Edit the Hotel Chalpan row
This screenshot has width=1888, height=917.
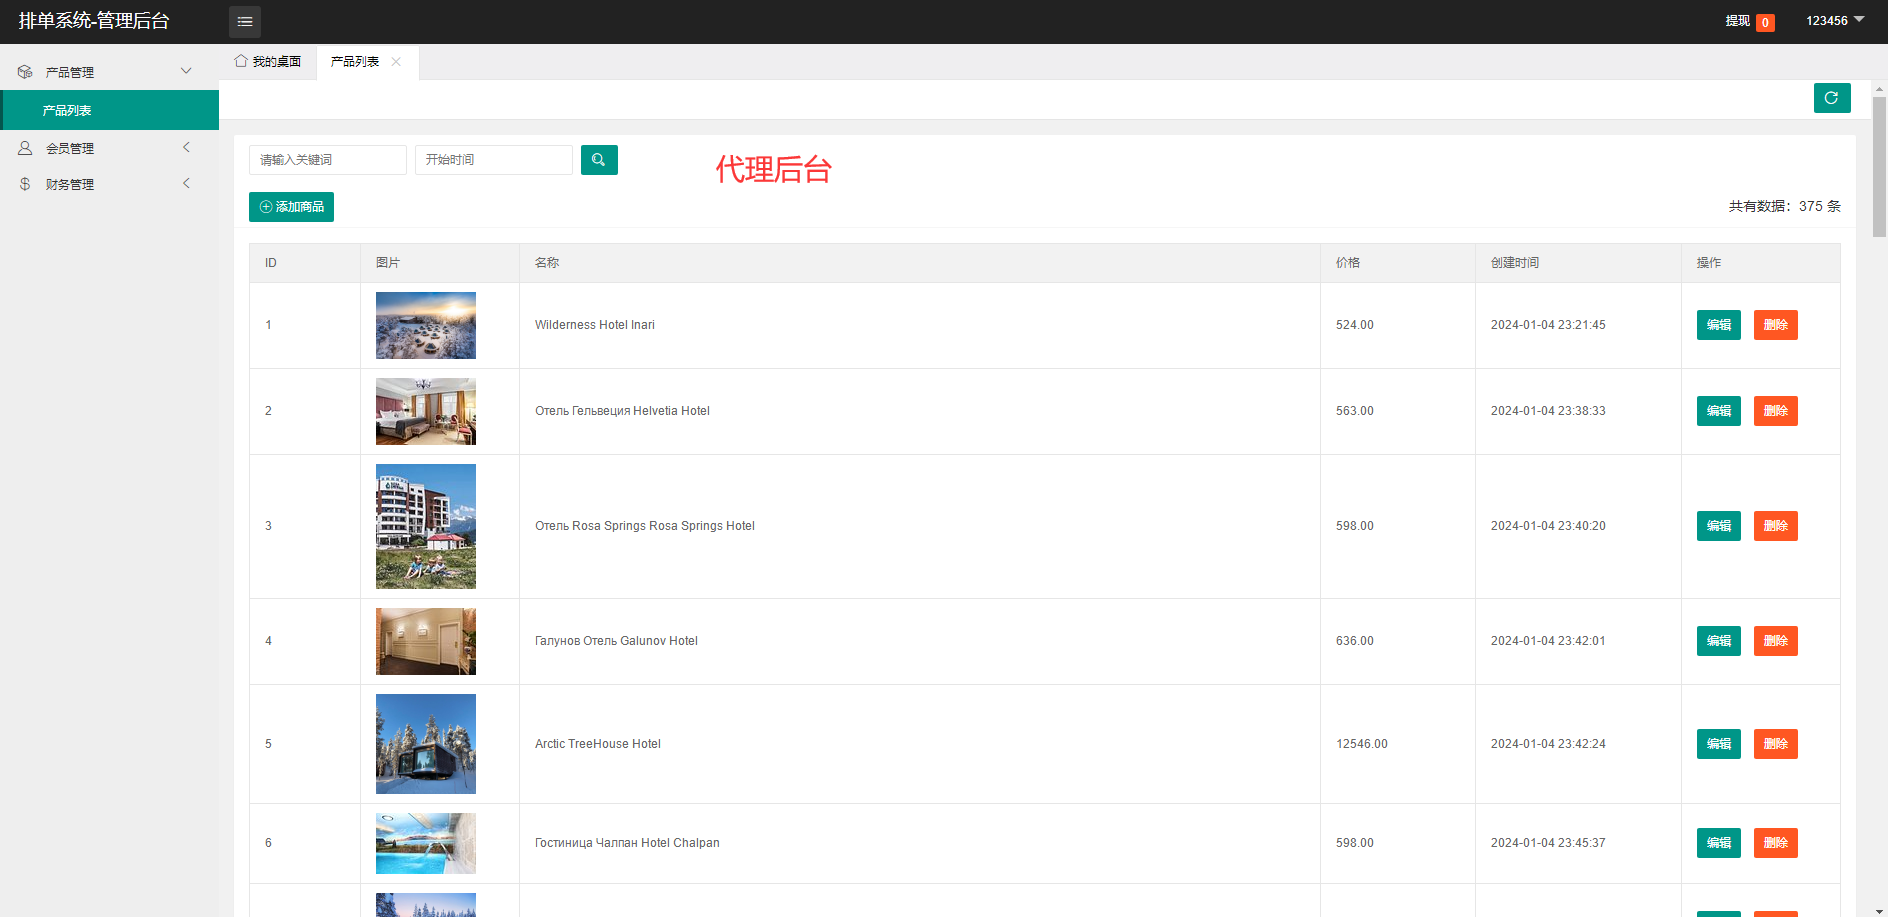(1719, 843)
